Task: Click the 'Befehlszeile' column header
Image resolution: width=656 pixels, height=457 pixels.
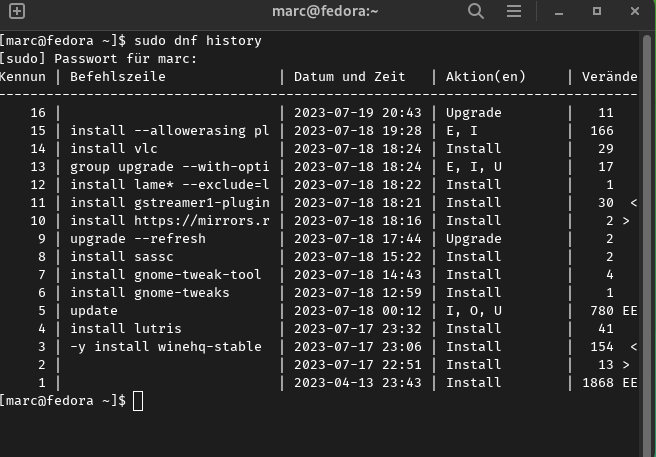Action: click(118, 77)
